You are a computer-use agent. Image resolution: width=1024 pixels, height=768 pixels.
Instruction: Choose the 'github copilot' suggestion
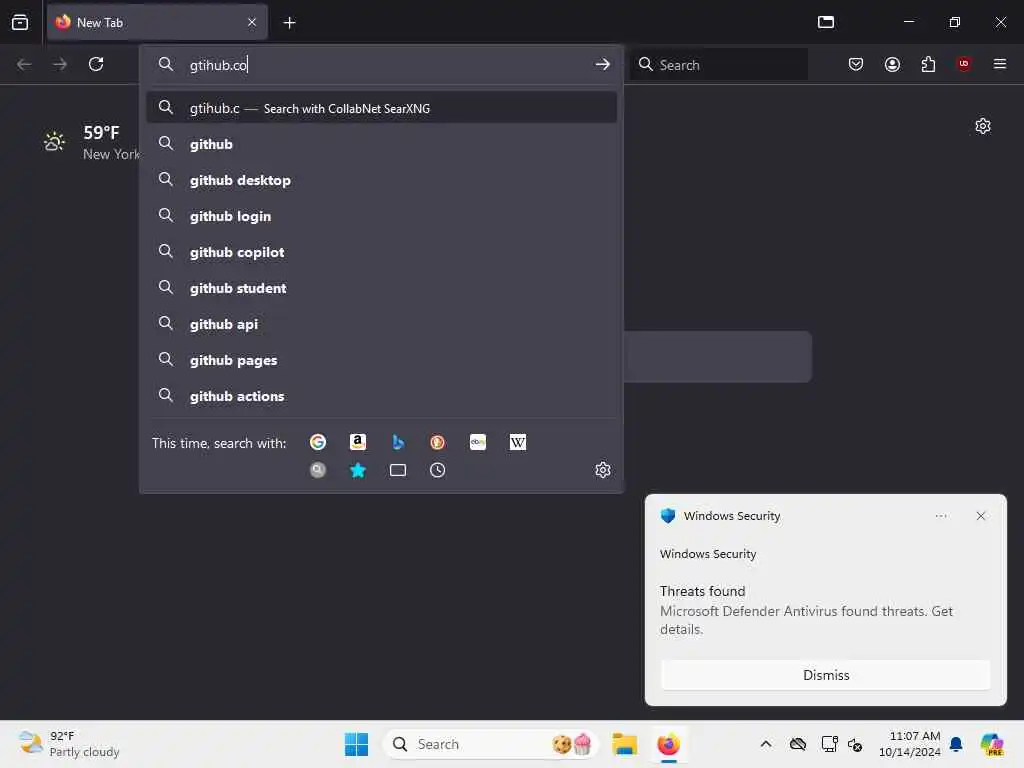(381, 252)
